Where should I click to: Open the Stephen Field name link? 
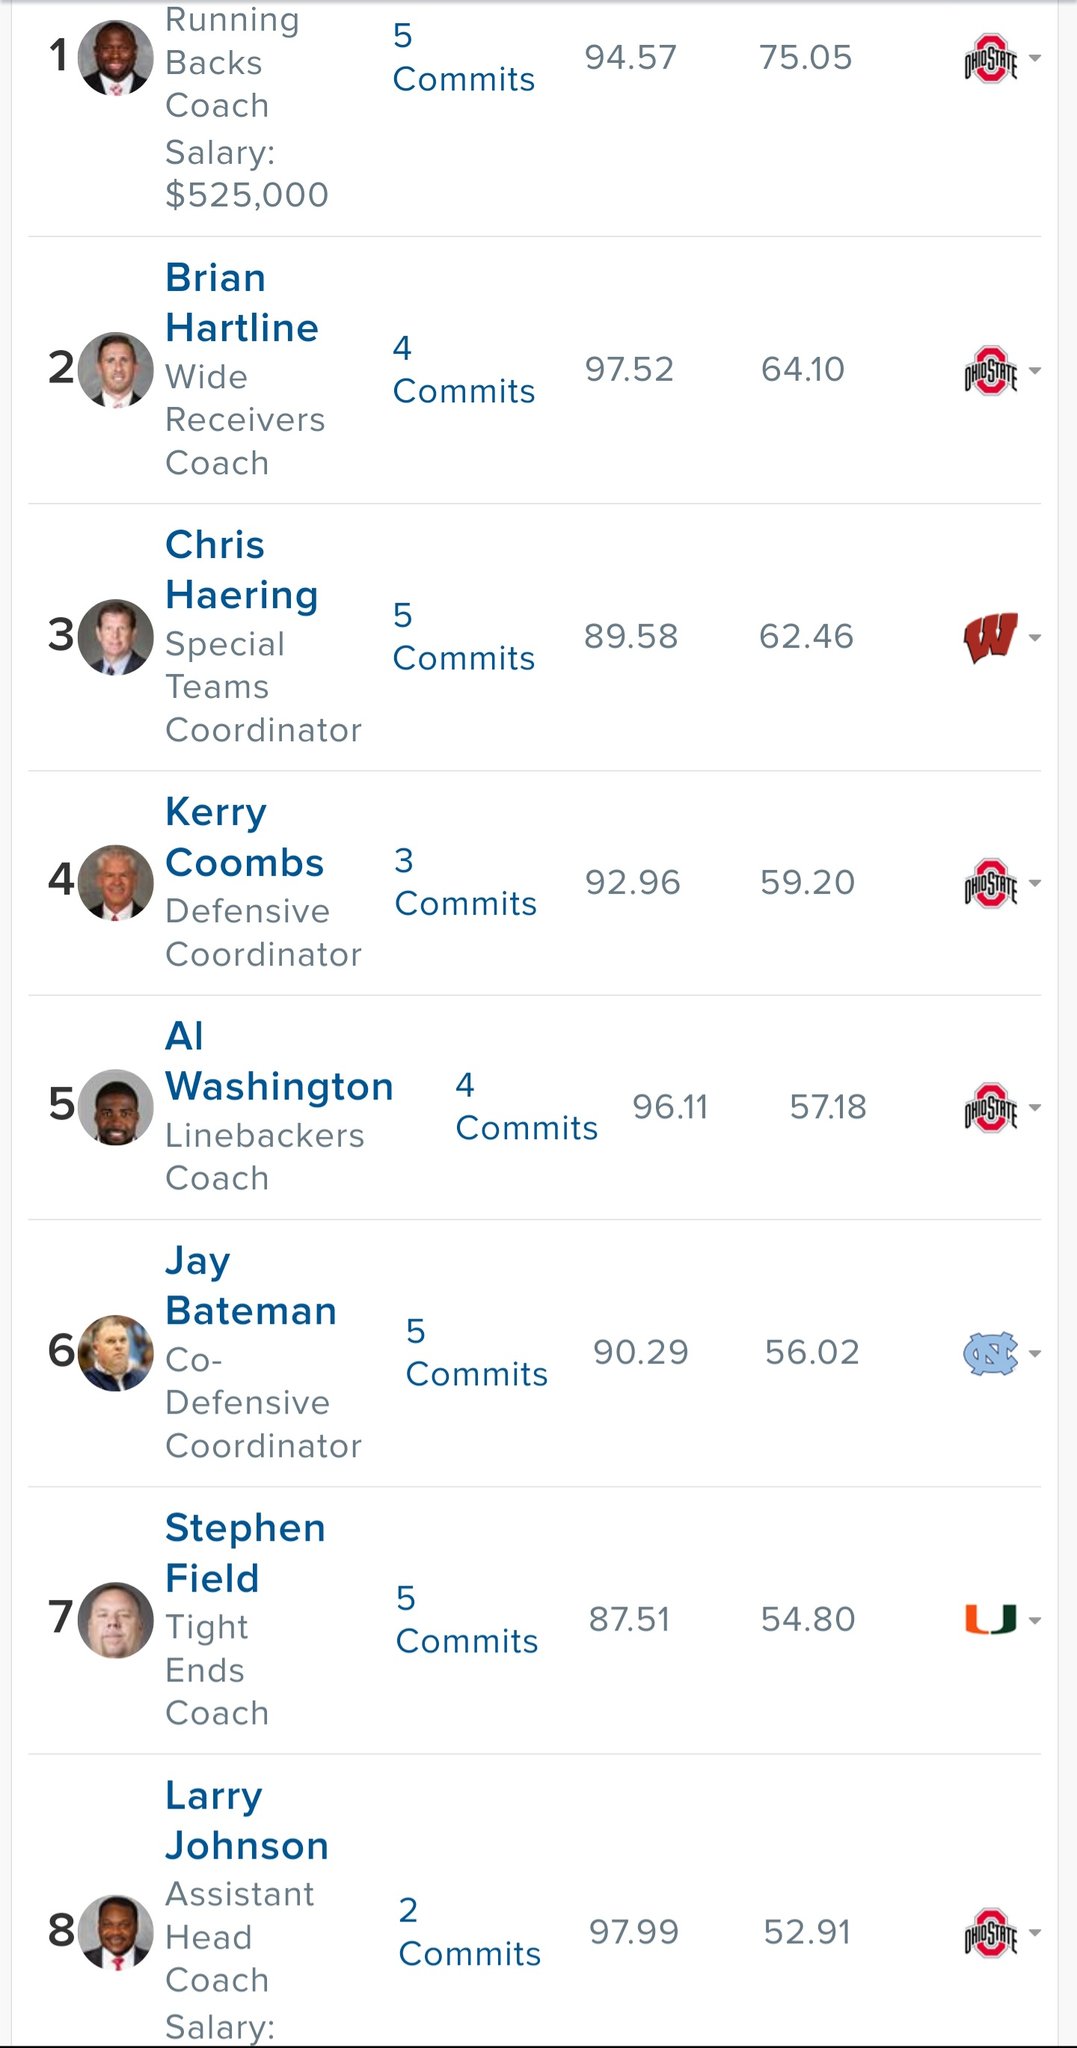point(245,1552)
